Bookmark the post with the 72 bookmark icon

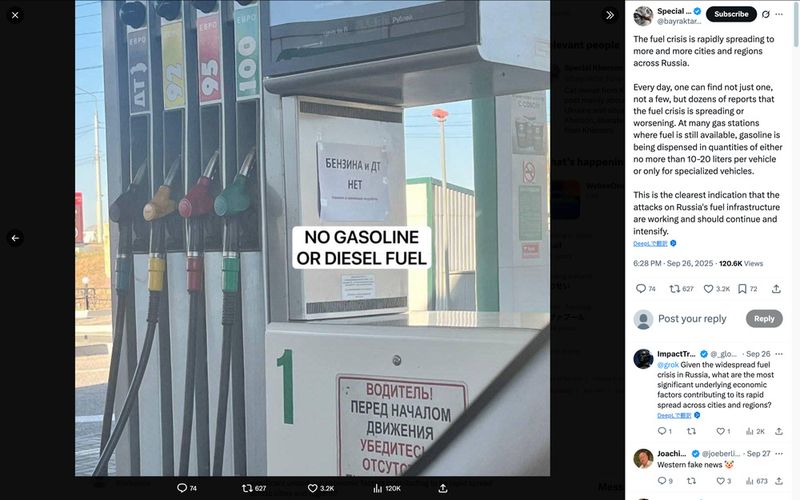(742, 289)
